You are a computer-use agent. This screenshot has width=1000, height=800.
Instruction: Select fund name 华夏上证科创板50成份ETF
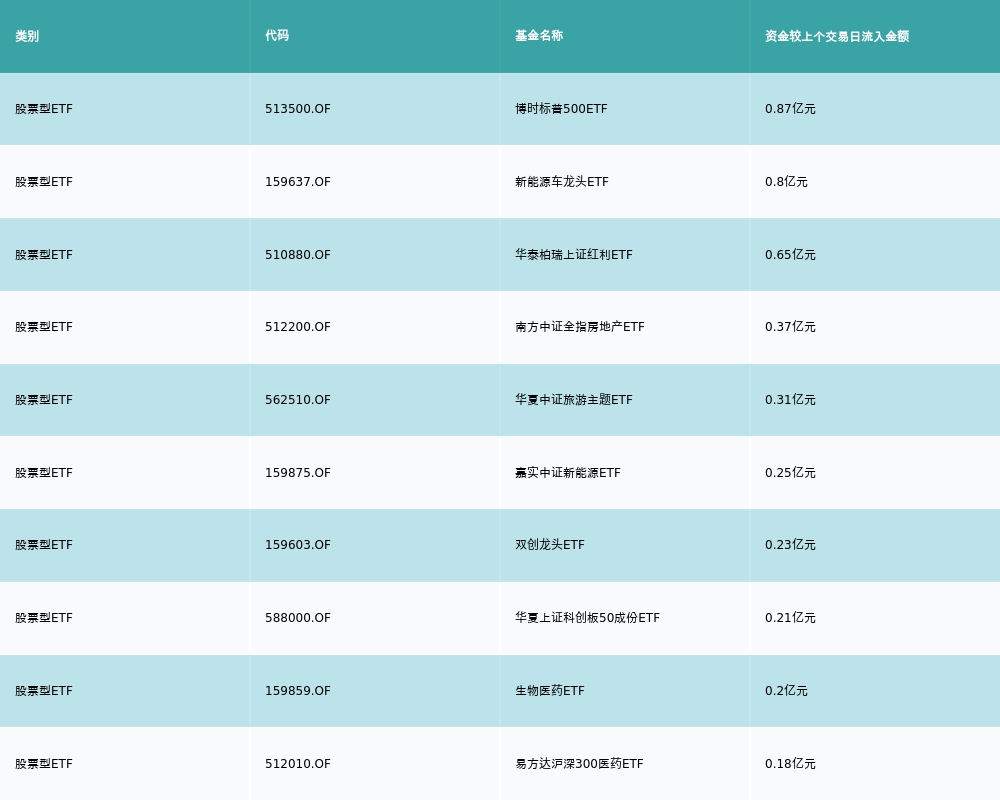[587, 618]
